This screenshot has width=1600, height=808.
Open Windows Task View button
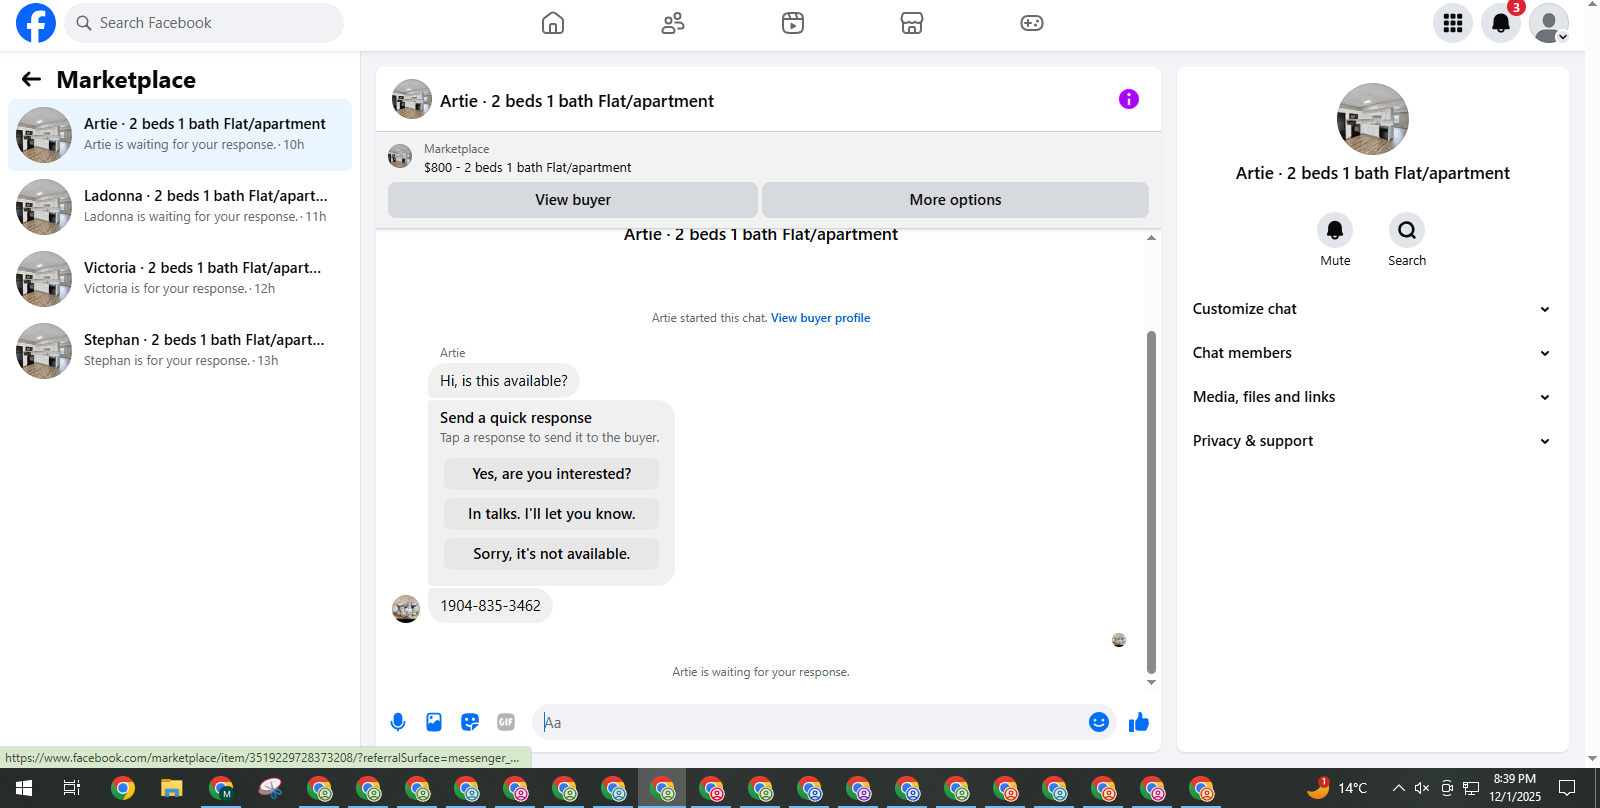click(72, 788)
